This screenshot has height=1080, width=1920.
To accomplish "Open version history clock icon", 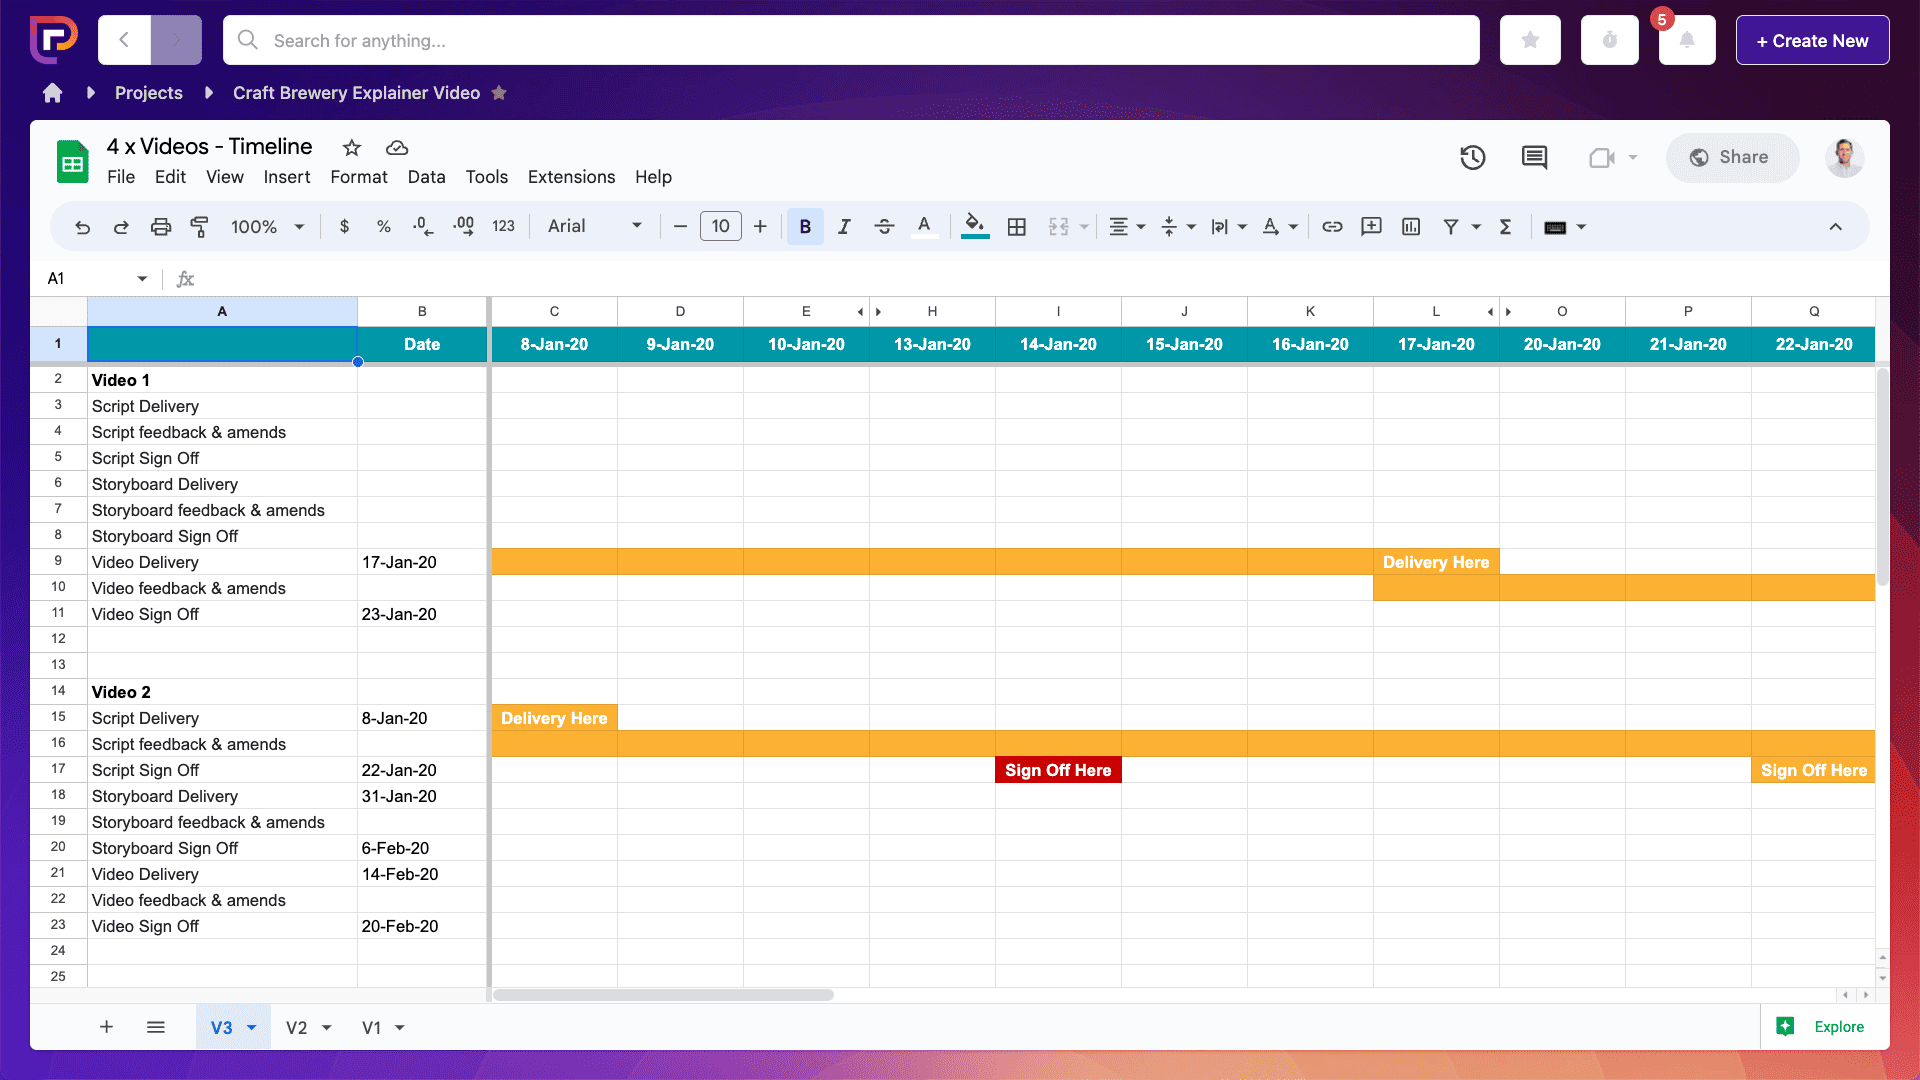I will [x=1472, y=158].
